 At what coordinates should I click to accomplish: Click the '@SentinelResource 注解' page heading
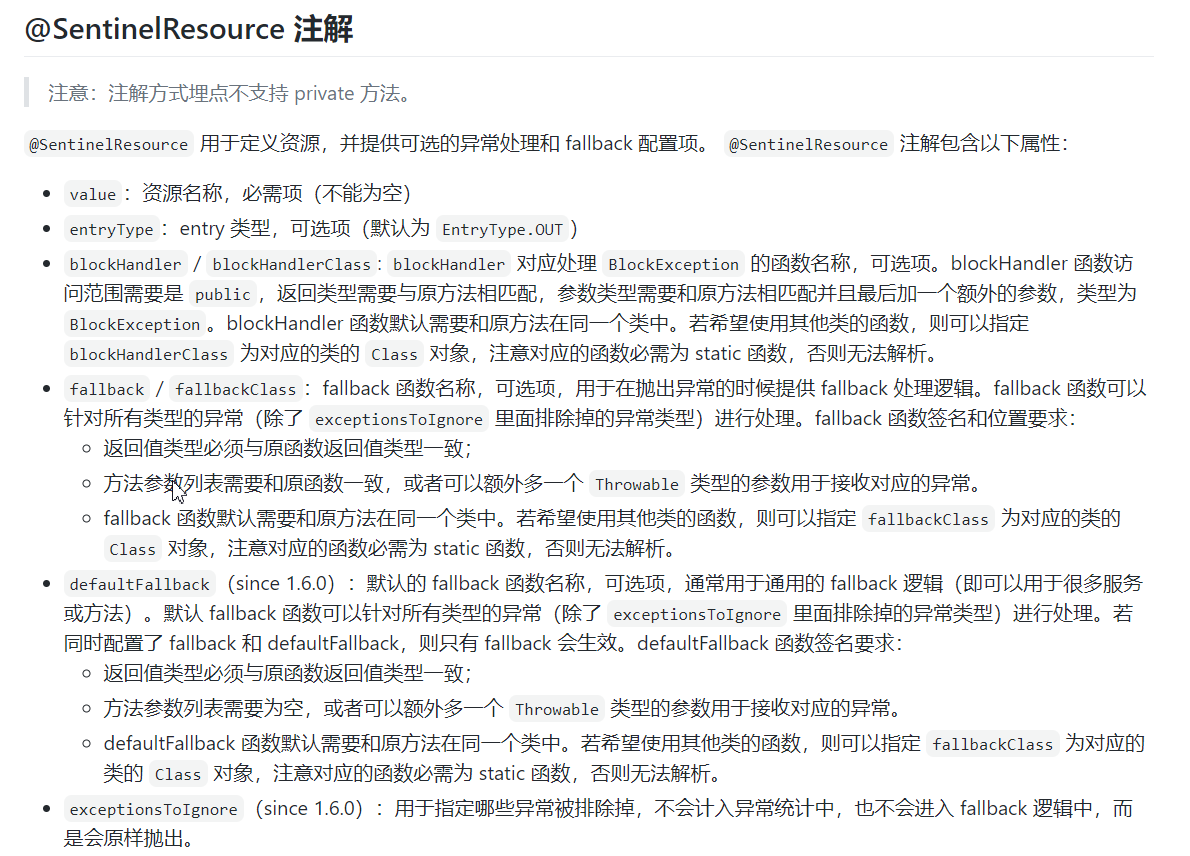(189, 29)
